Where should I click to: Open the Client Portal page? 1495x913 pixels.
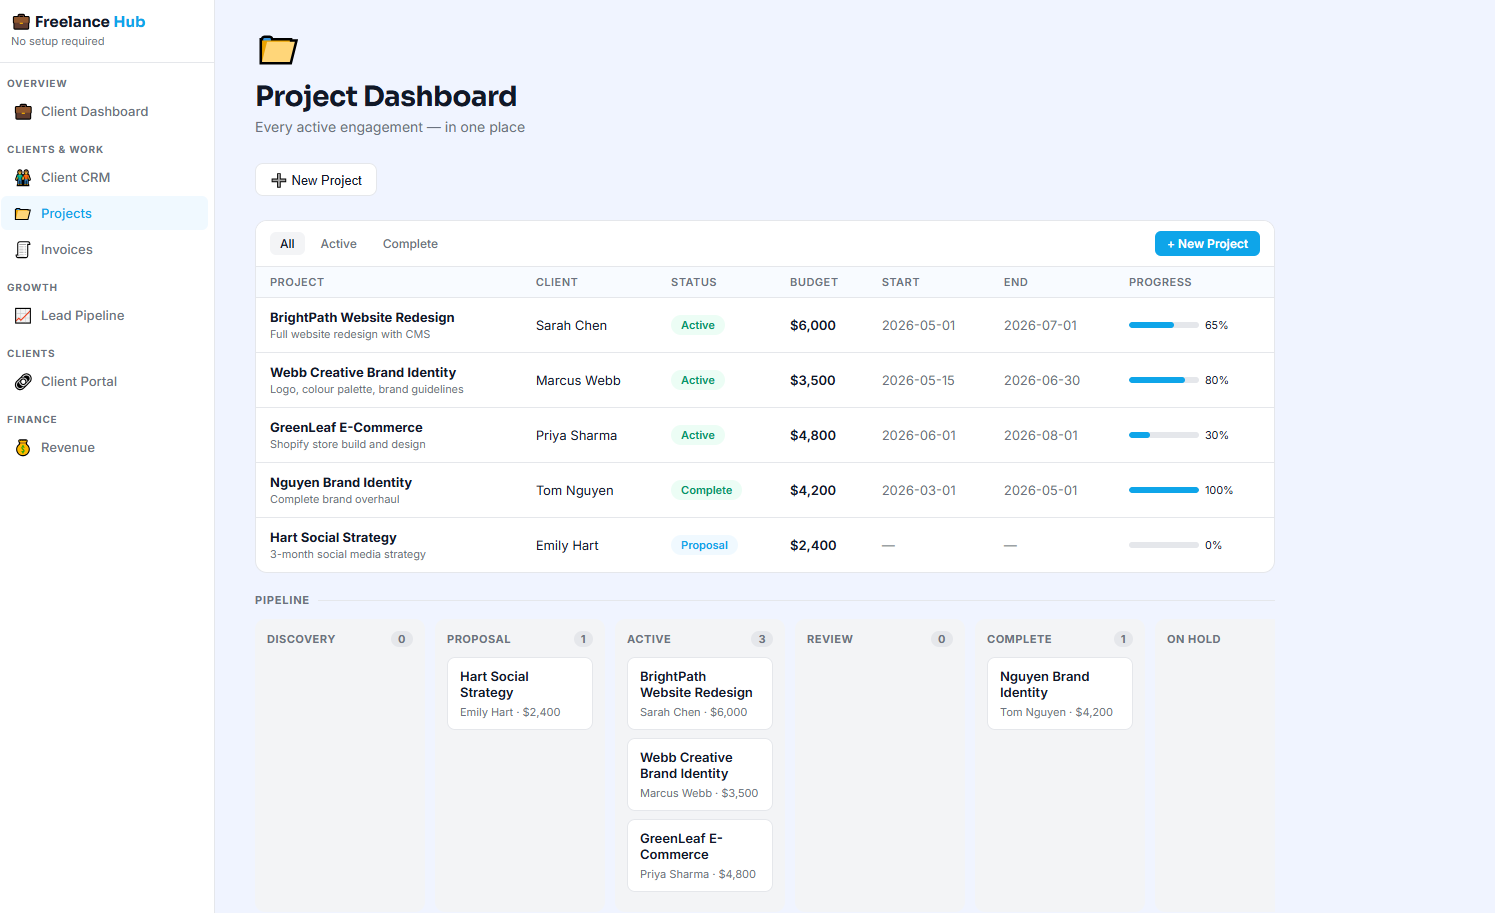click(x=105, y=382)
